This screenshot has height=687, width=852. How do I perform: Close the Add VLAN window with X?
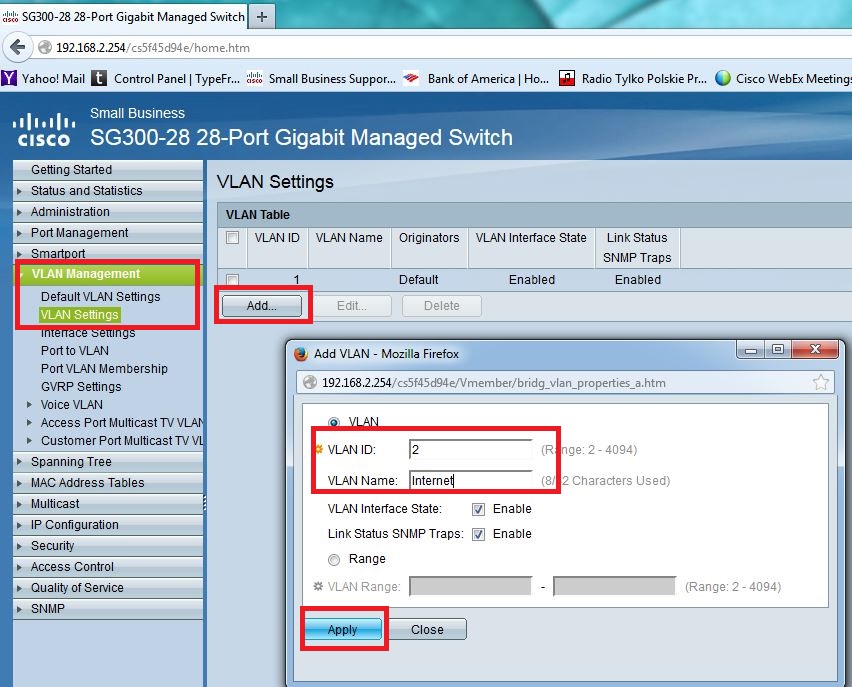(x=815, y=349)
